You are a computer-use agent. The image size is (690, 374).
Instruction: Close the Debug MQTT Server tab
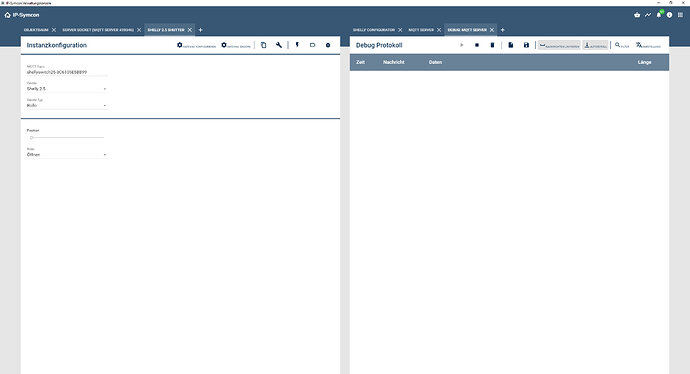(x=492, y=30)
